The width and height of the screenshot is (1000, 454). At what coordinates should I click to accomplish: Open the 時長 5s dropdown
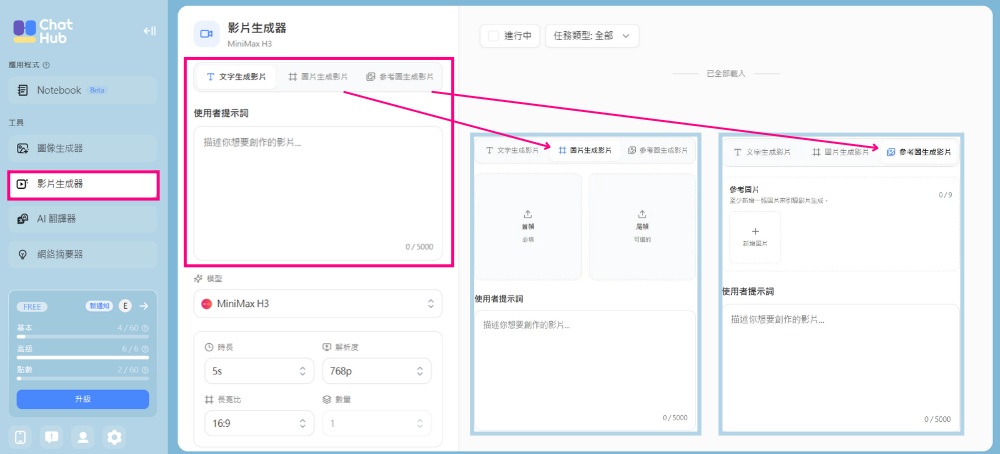pos(259,371)
